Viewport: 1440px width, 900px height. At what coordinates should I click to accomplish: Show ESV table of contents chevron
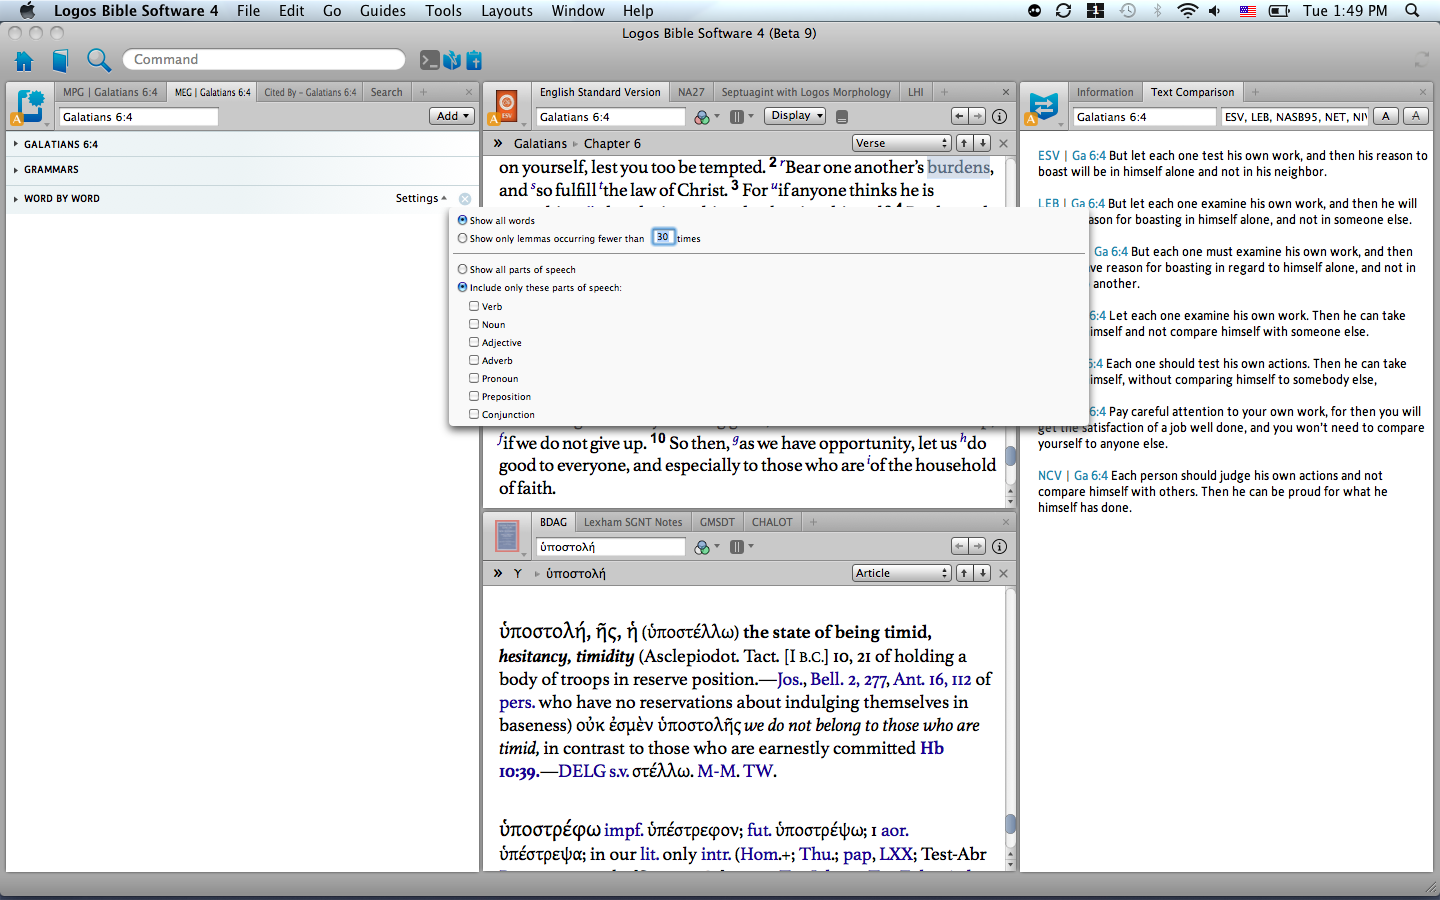tap(498, 143)
